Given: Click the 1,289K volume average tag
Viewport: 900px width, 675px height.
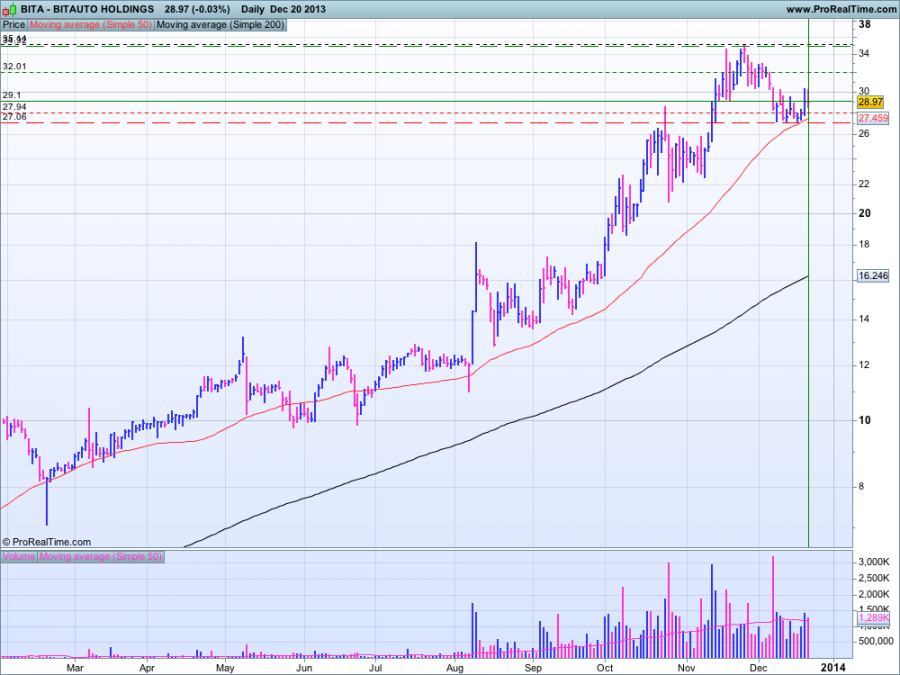Looking at the screenshot, I should coord(873,618).
